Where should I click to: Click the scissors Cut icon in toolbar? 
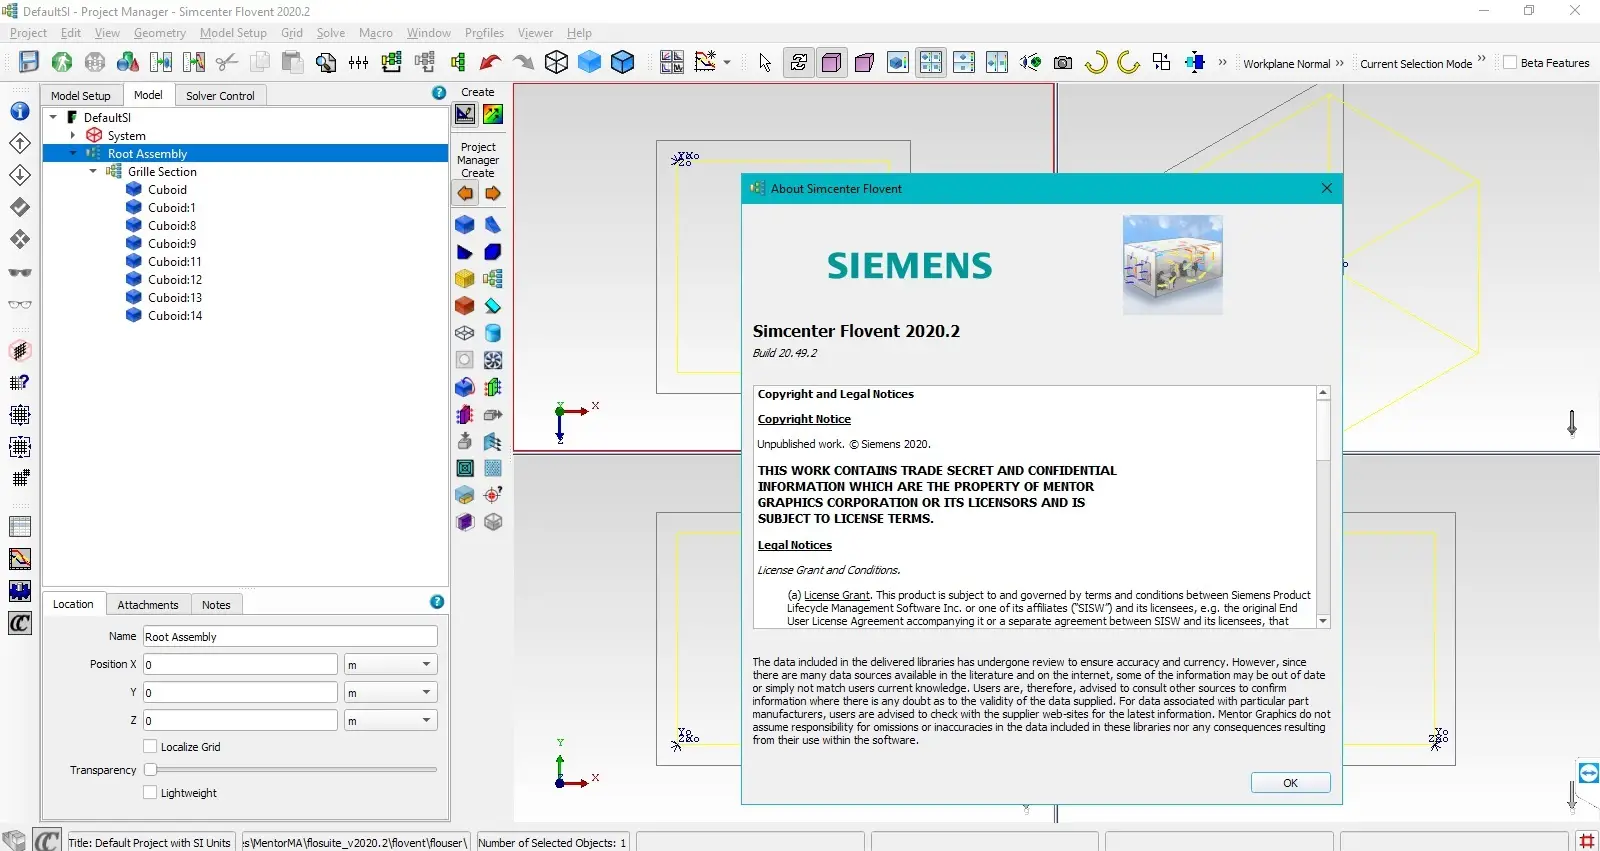[x=227, y=62]
